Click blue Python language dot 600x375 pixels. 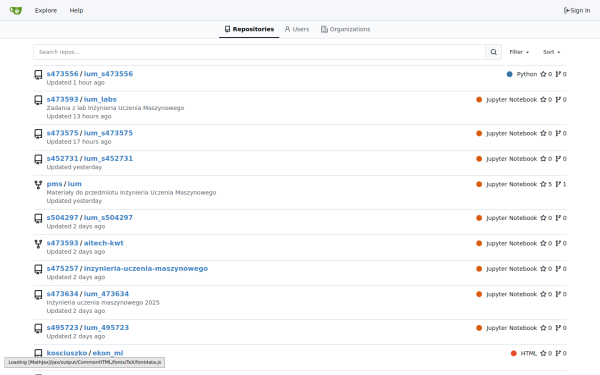pyautogui.click(x=509, y=74)
